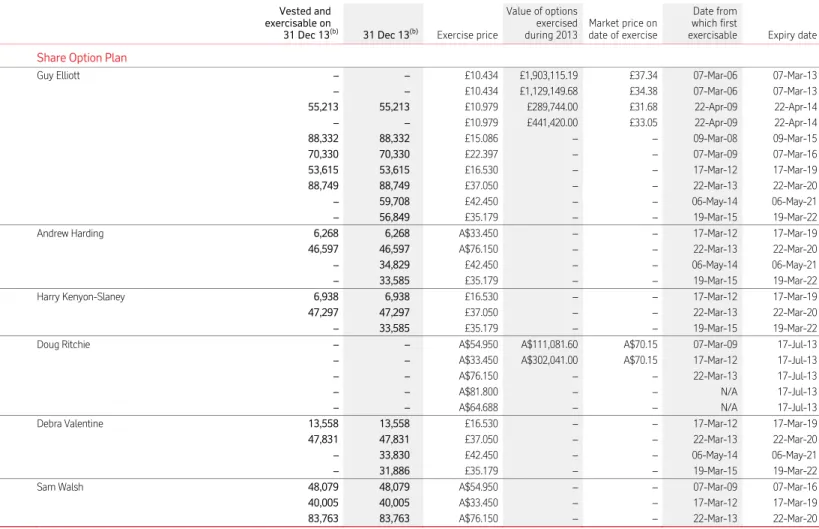Select the name 'Sam Walsh'
Screen dimensions: 819x529
(60, 487)
